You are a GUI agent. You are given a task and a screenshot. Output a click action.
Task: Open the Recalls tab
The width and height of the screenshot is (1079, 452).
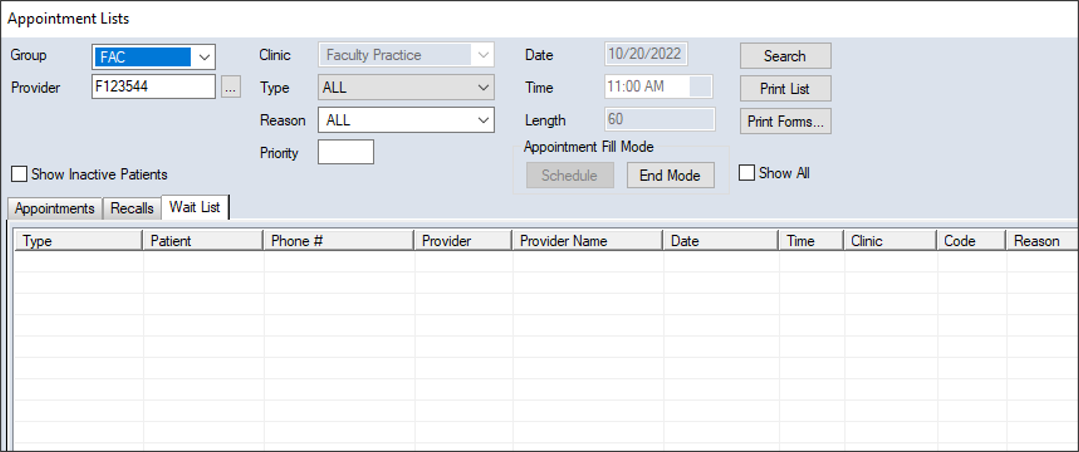(x=132, y=208)
